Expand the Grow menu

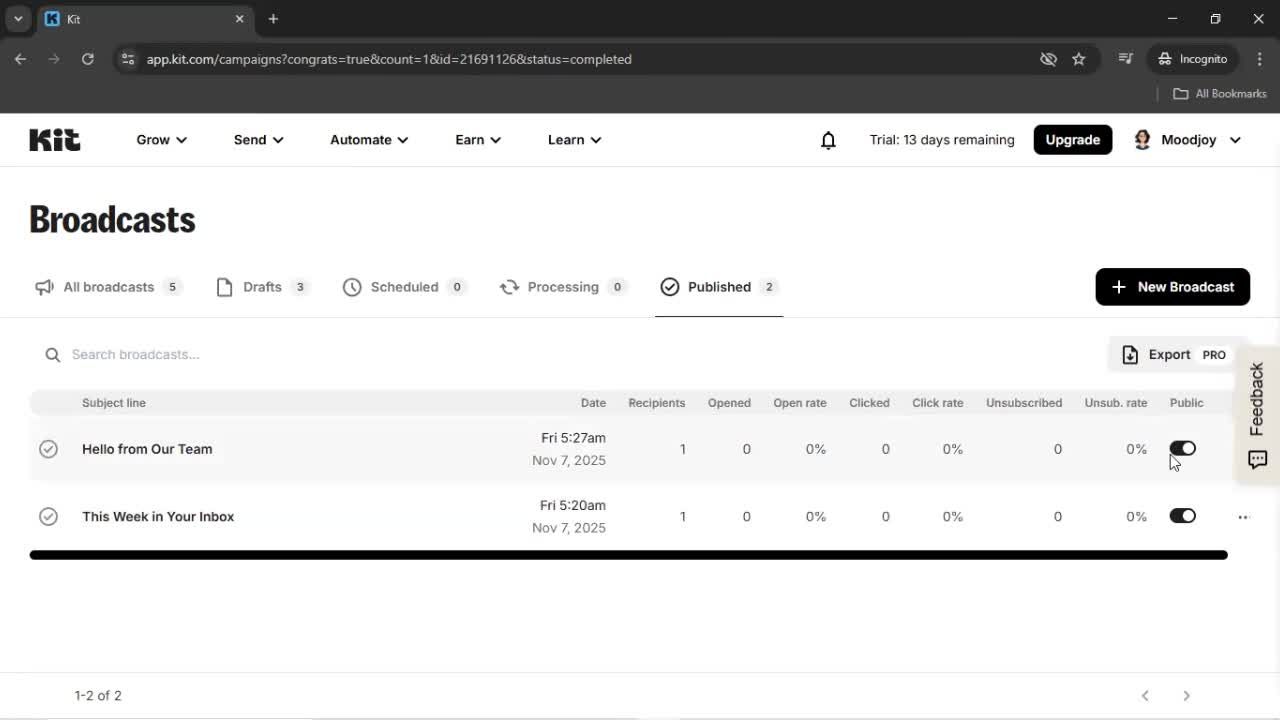click(x=160, y=140)
